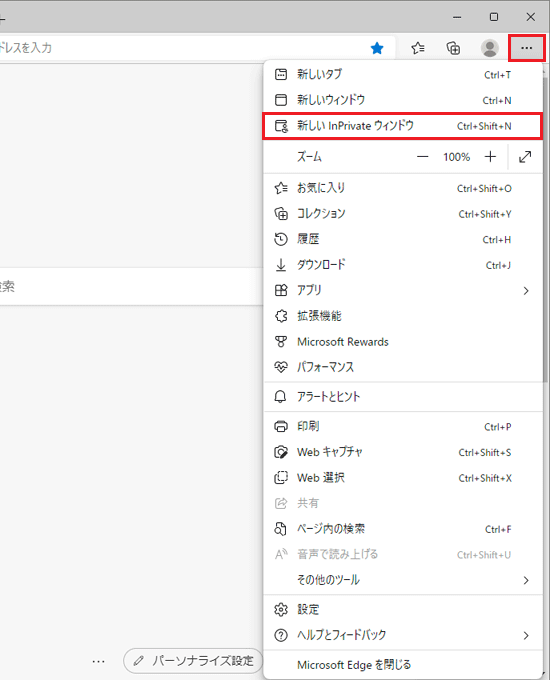Open 履歴 menu entry
This screenshot has width=550, height=680.
click(x=403, y=239)
